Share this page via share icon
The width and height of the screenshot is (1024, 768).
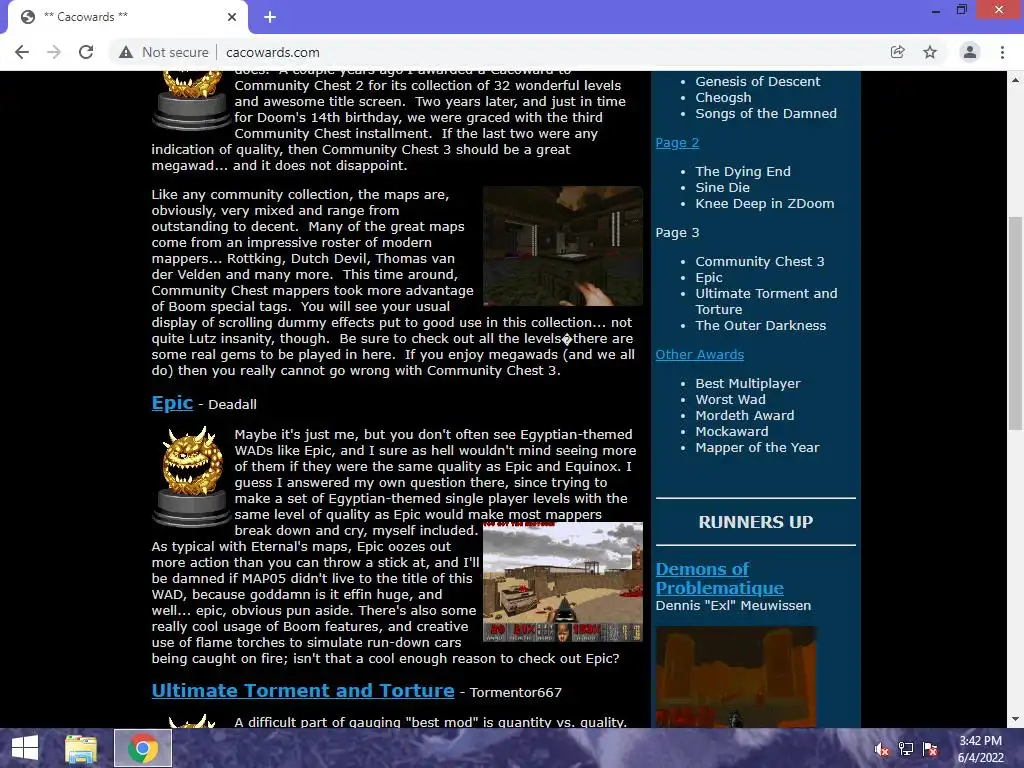[x=898, y=52]
